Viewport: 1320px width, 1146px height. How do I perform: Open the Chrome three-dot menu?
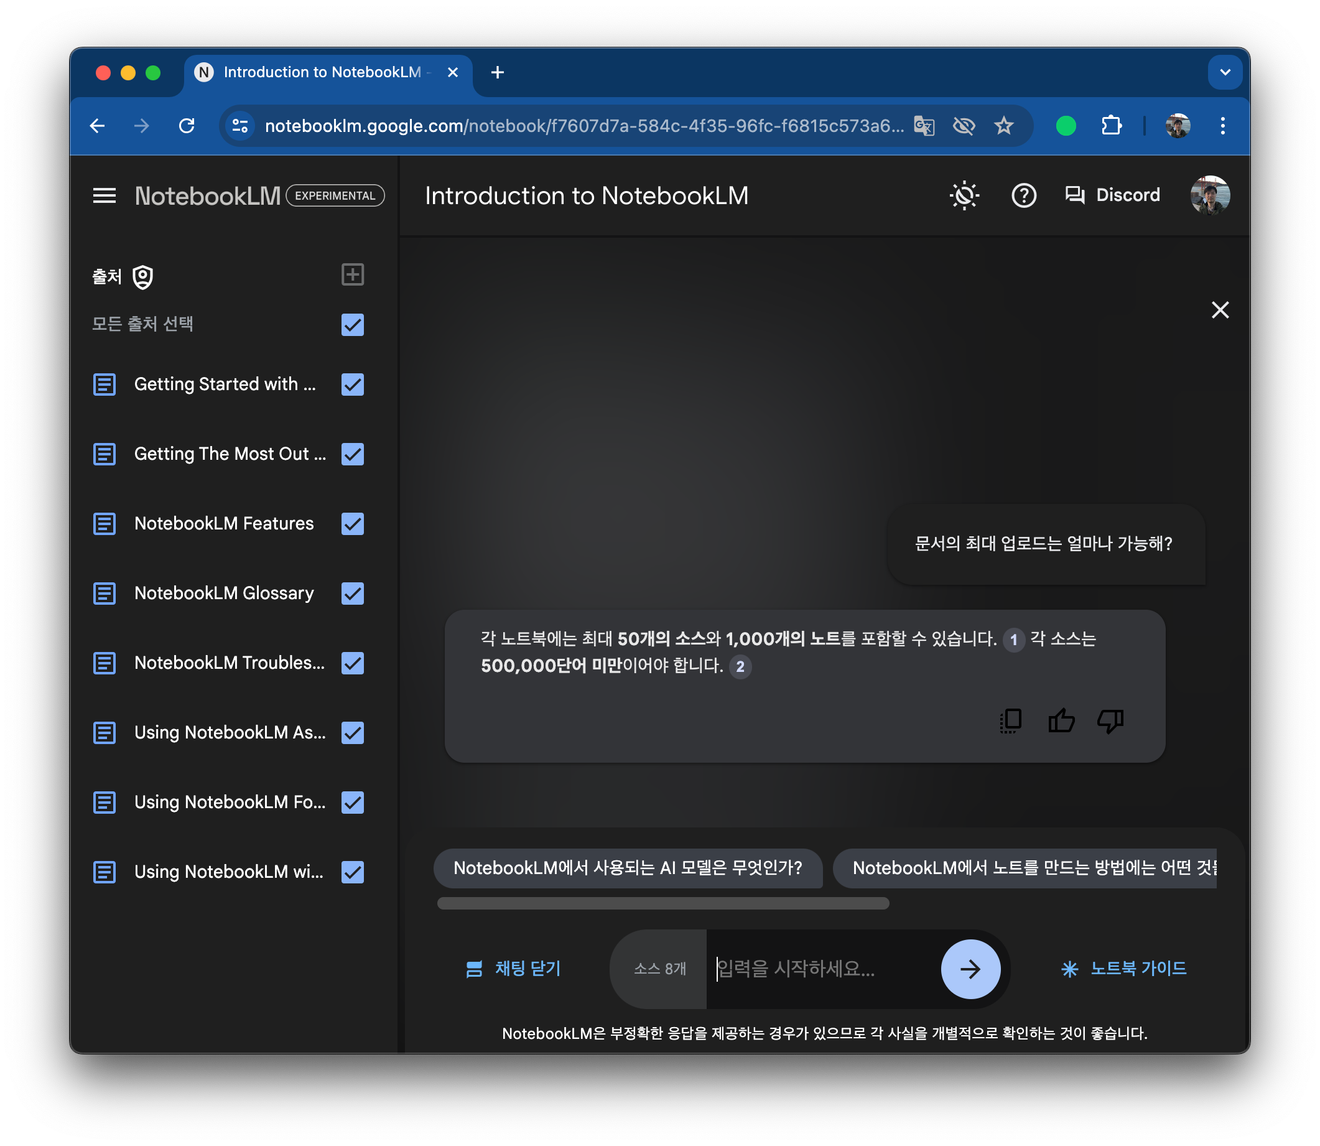1222,126
